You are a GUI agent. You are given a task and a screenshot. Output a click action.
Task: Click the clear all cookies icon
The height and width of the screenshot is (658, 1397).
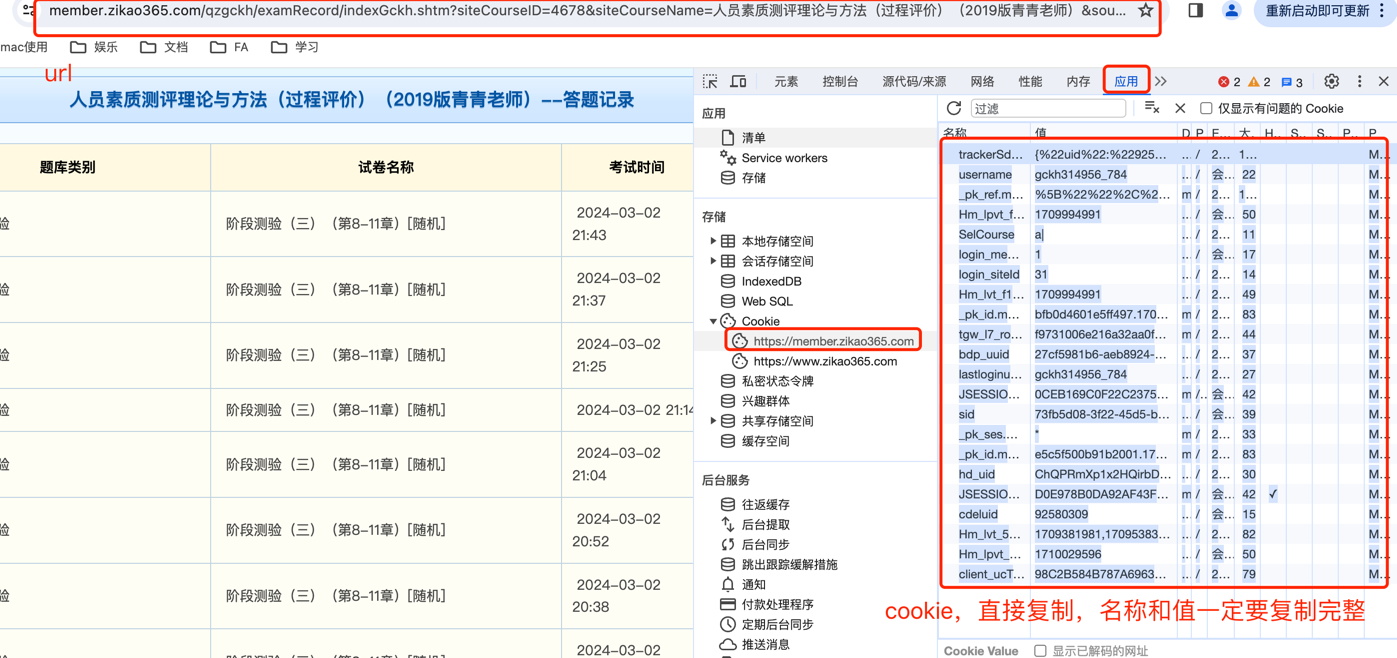tap(1152, 108)
